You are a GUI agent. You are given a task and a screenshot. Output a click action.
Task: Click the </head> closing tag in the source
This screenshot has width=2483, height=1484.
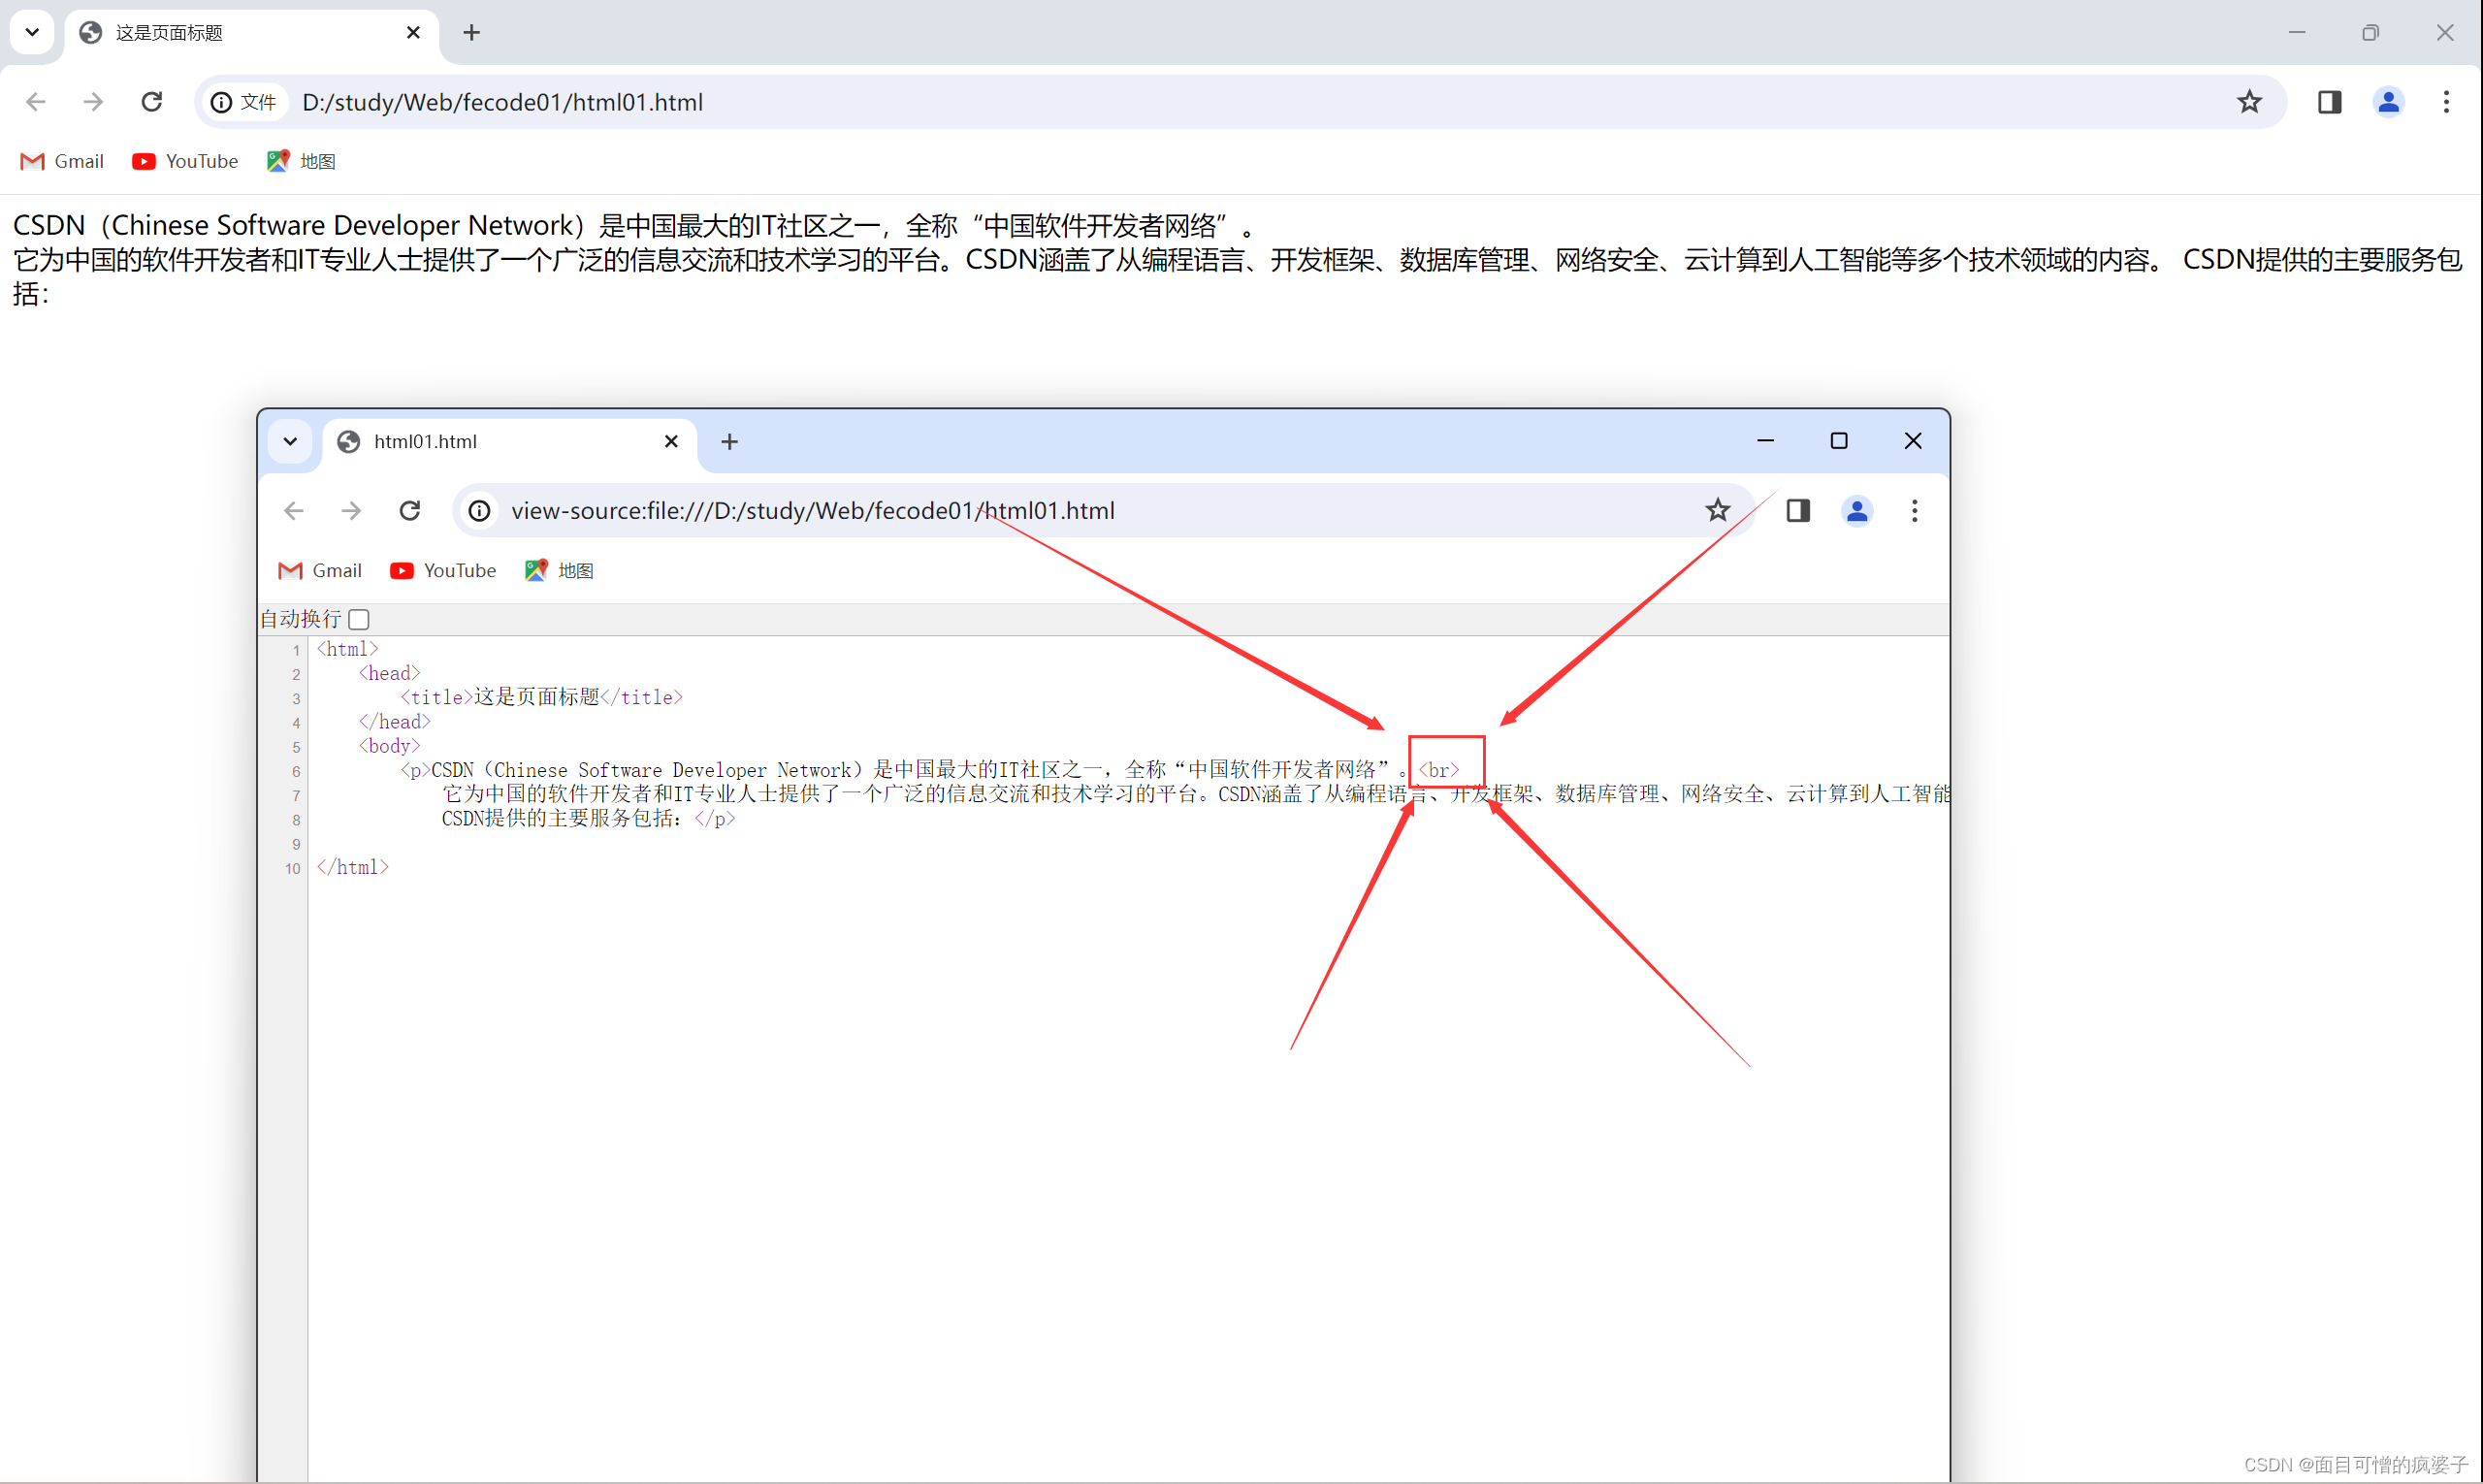coord(395,722)
